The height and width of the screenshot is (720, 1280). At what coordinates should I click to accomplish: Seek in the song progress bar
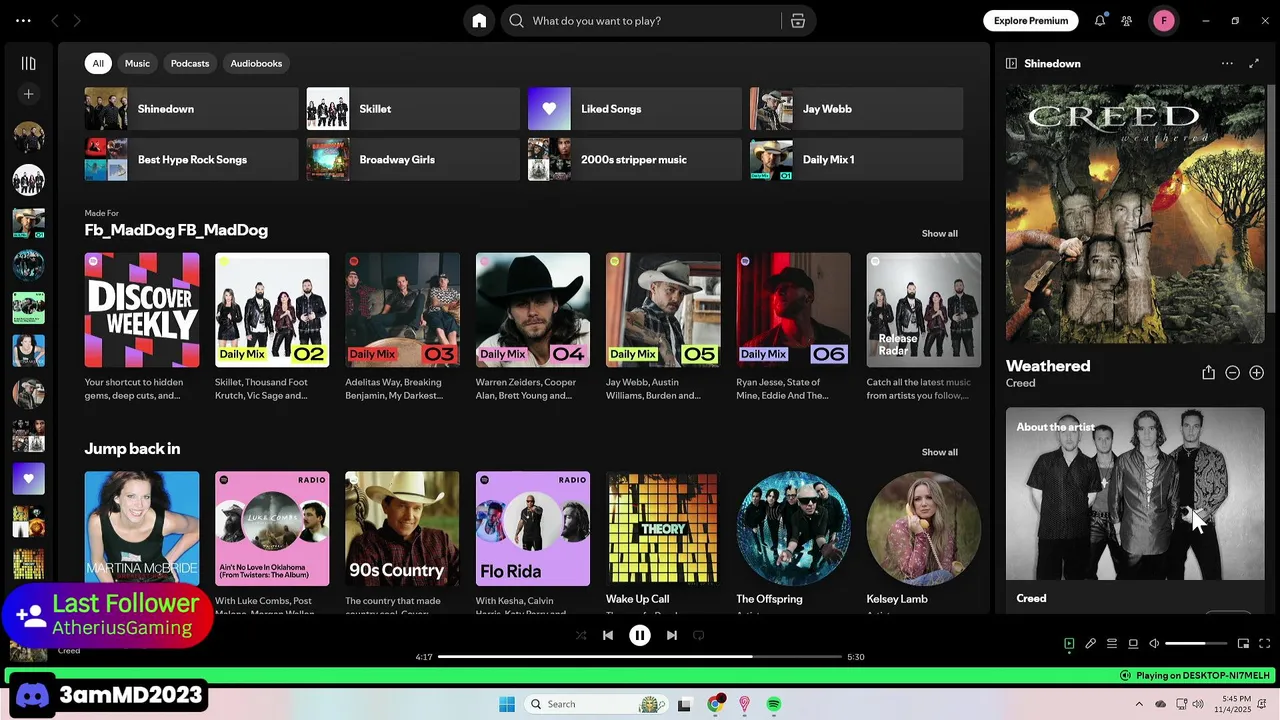point(640,657)
